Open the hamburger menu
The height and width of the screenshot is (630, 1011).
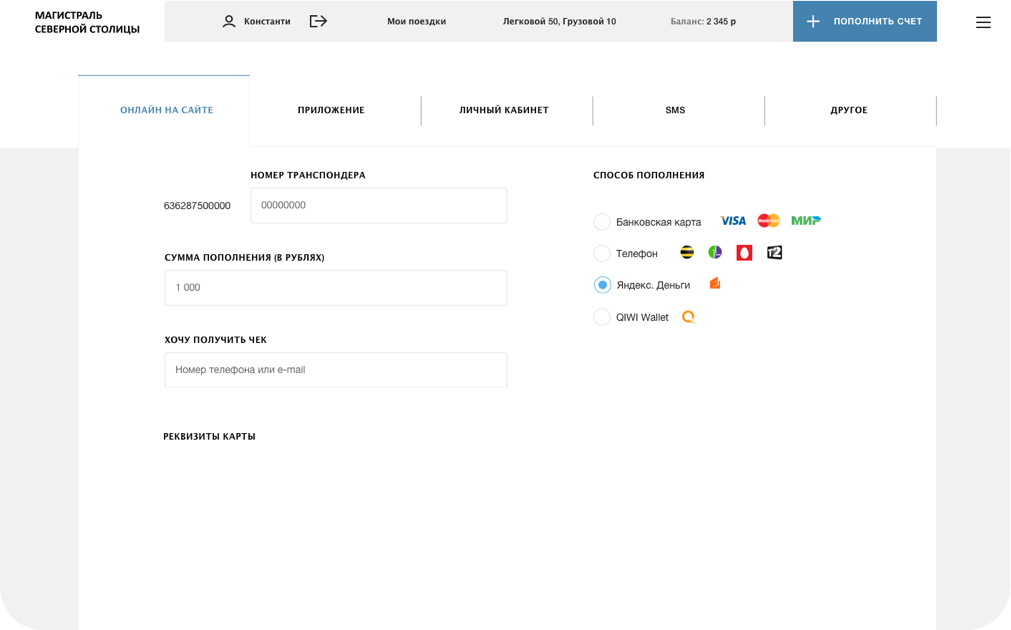coord(983,22)
